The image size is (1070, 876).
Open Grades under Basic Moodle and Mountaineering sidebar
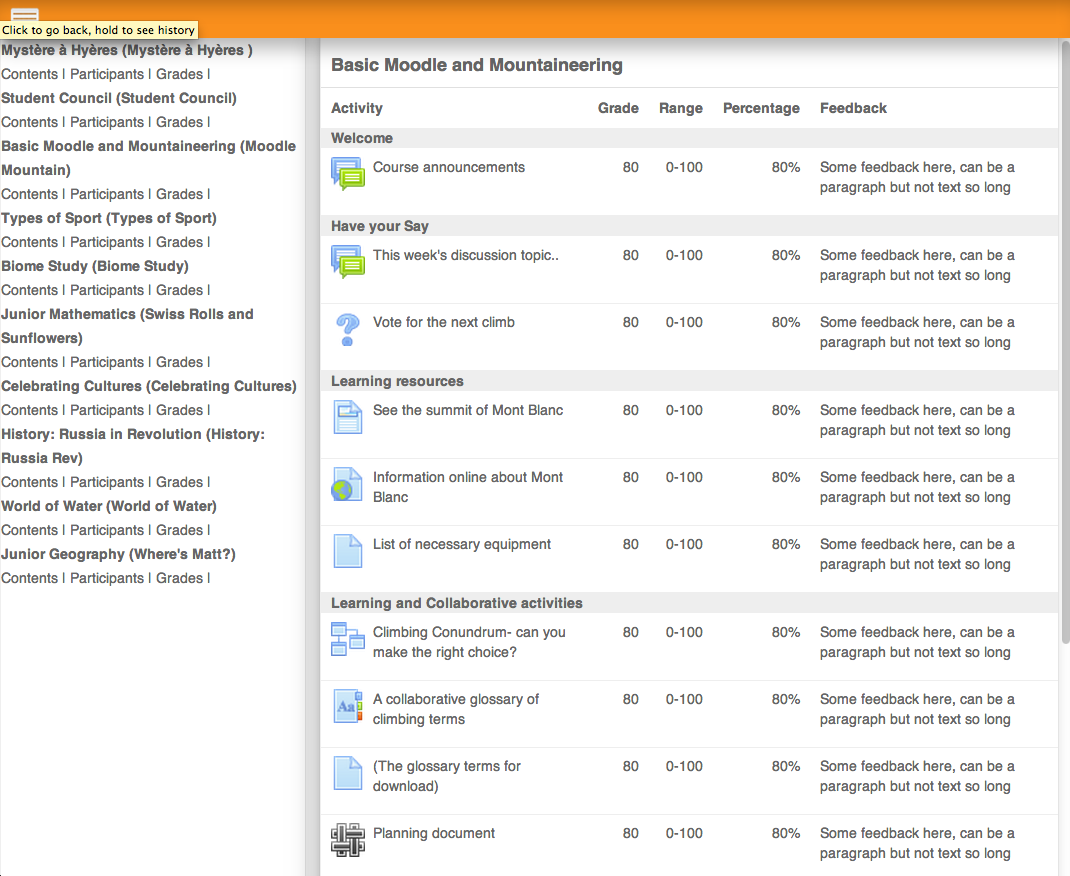(x=179, y=194)
